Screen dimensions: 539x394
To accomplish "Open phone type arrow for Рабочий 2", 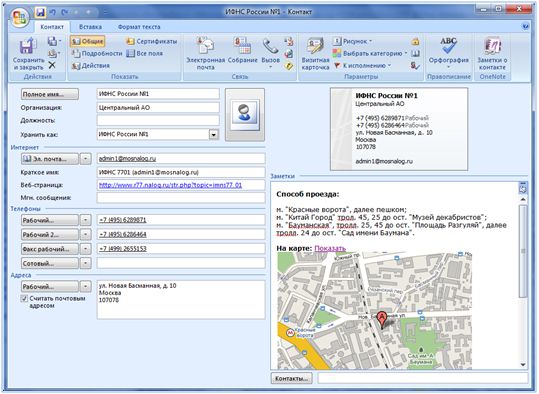I will point(86,234).
